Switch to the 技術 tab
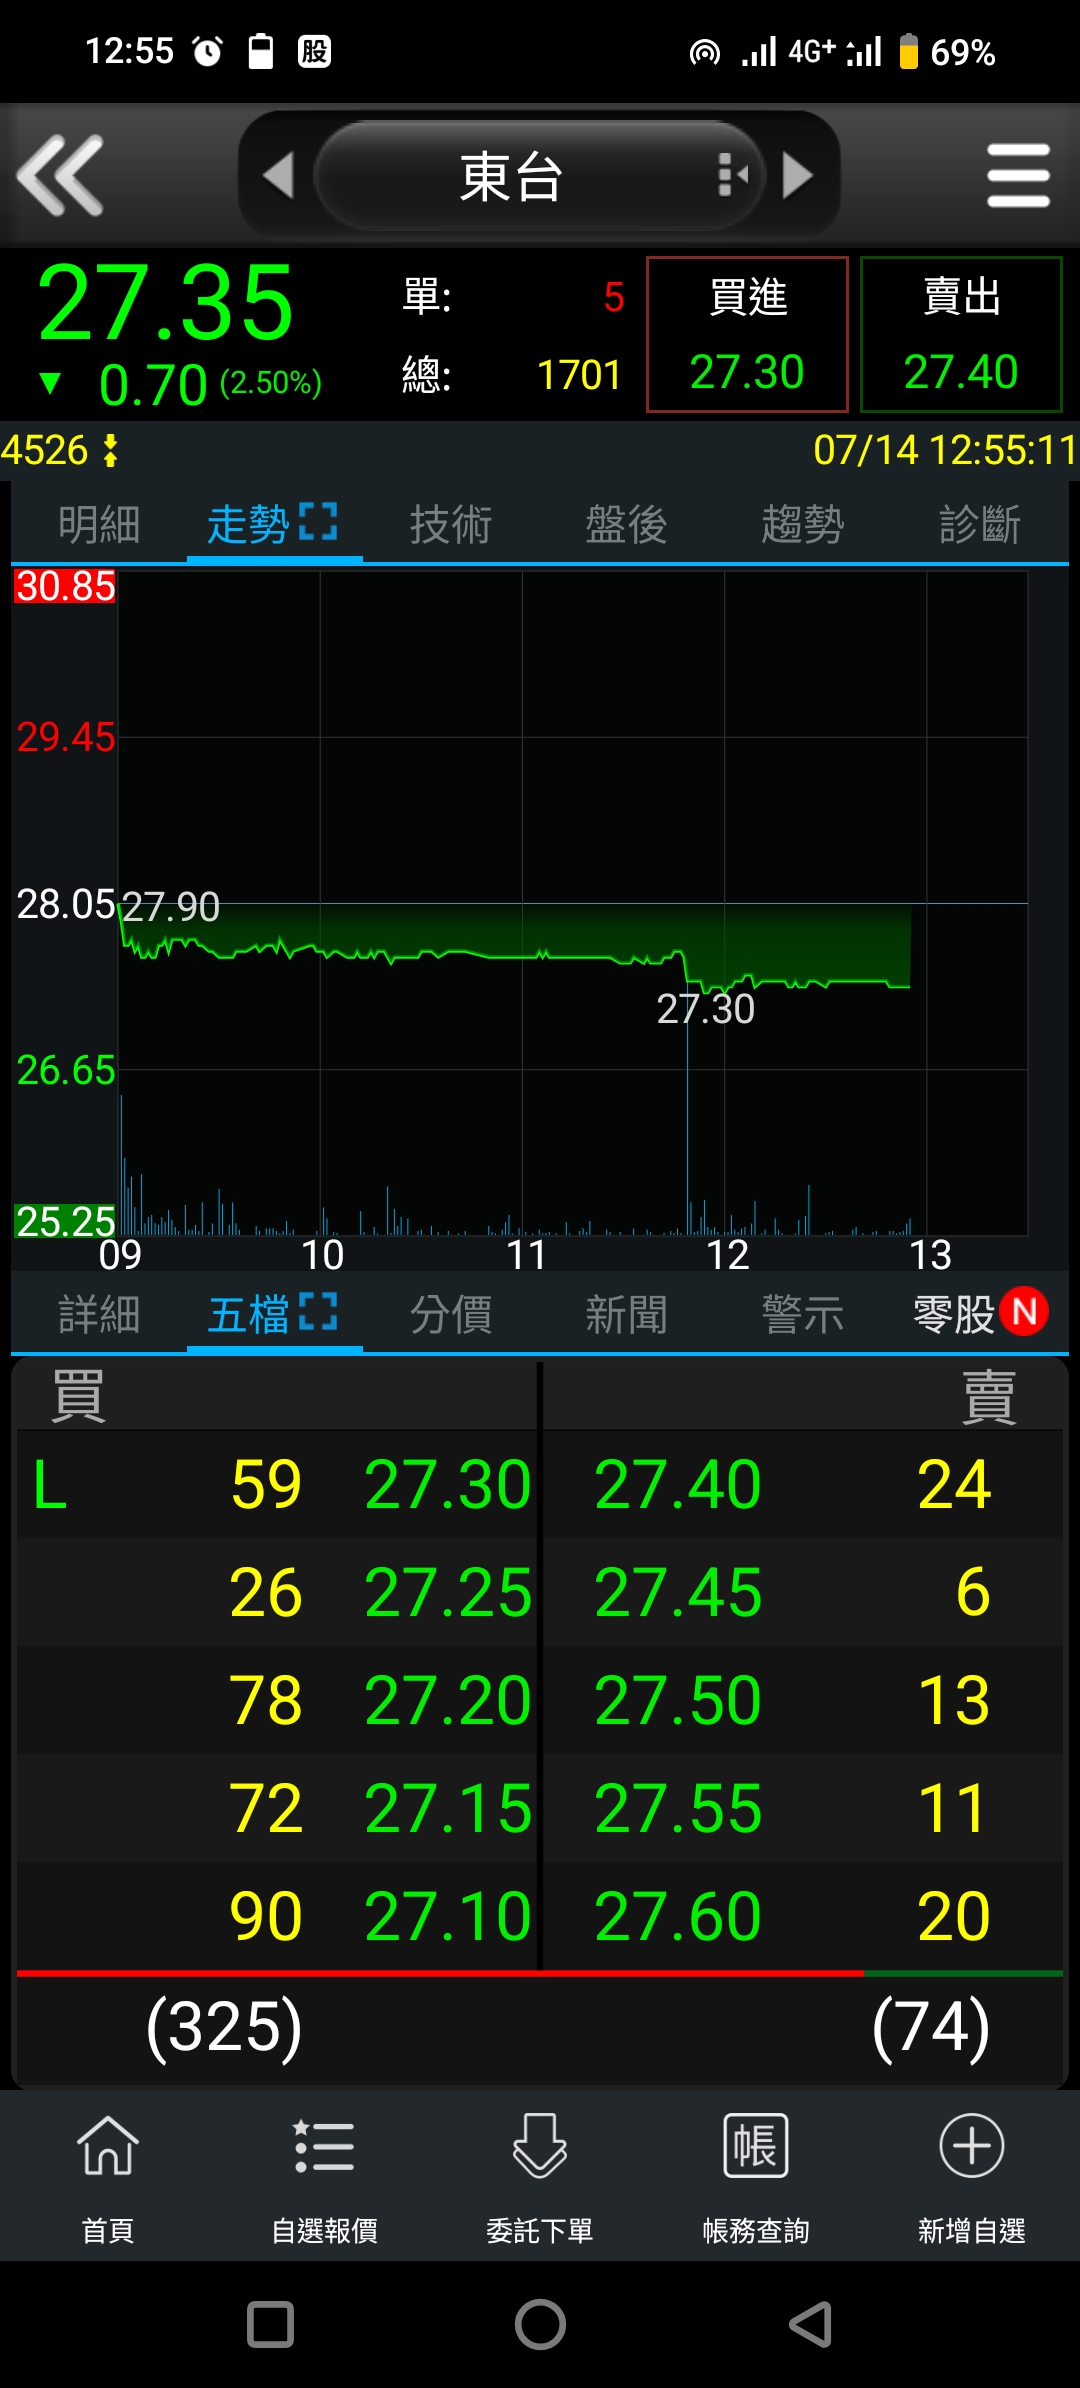This screenshot has width=1080, height=2388. pos(451,525)
